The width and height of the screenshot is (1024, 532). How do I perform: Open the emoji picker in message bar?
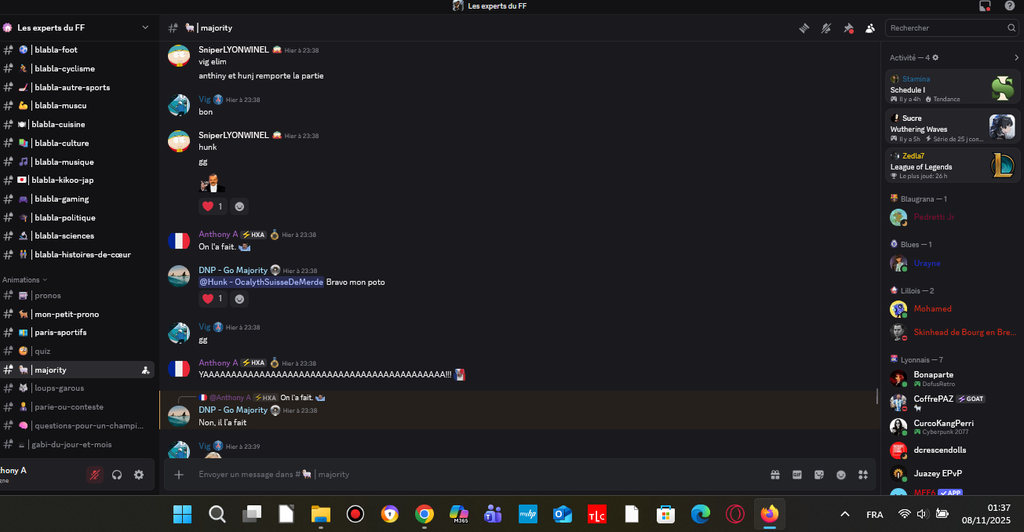(841, 475)
